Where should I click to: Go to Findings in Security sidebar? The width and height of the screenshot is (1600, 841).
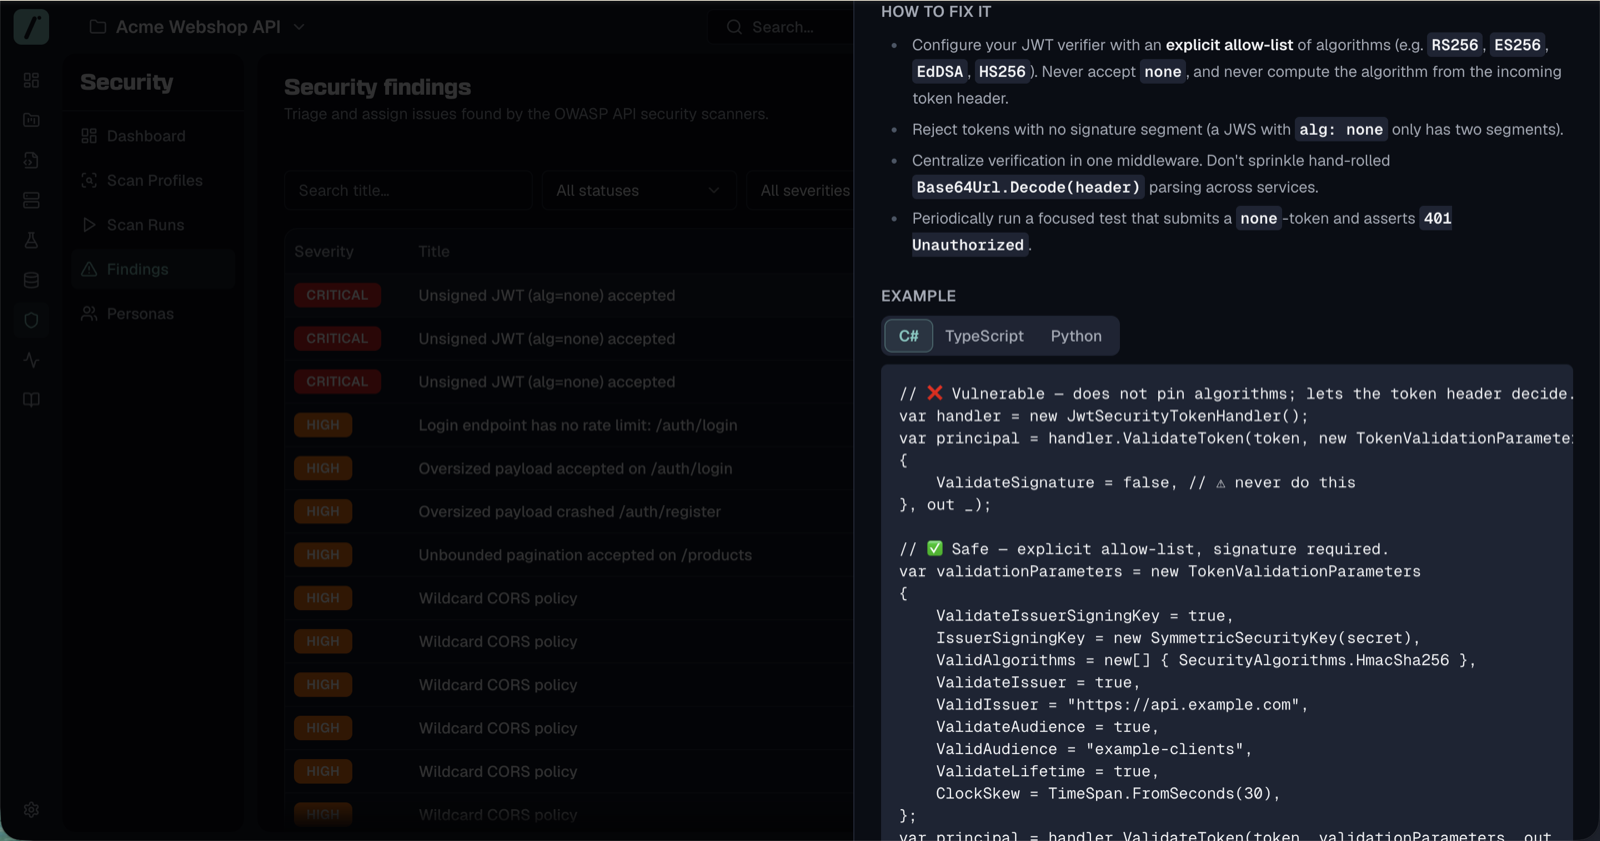[x=153, y=269]
